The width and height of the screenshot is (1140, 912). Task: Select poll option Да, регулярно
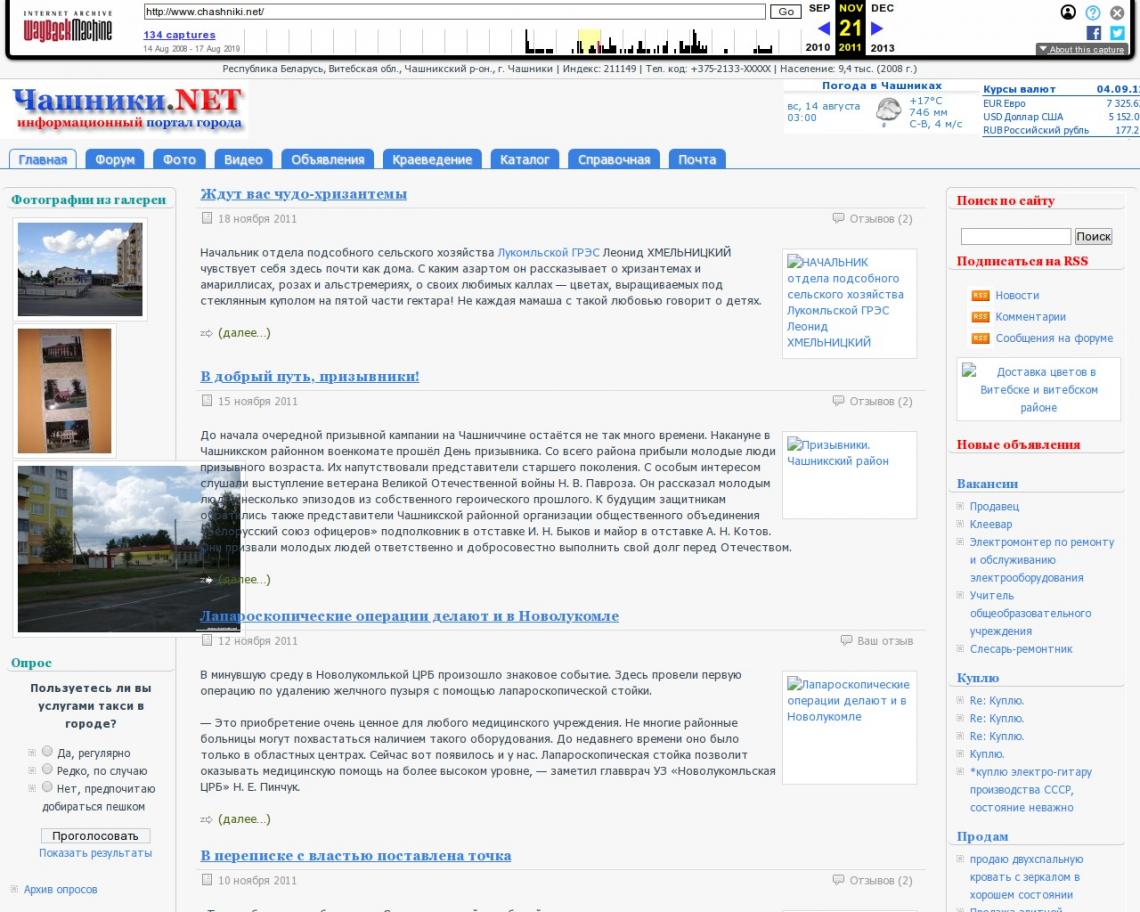click(47, 751)
